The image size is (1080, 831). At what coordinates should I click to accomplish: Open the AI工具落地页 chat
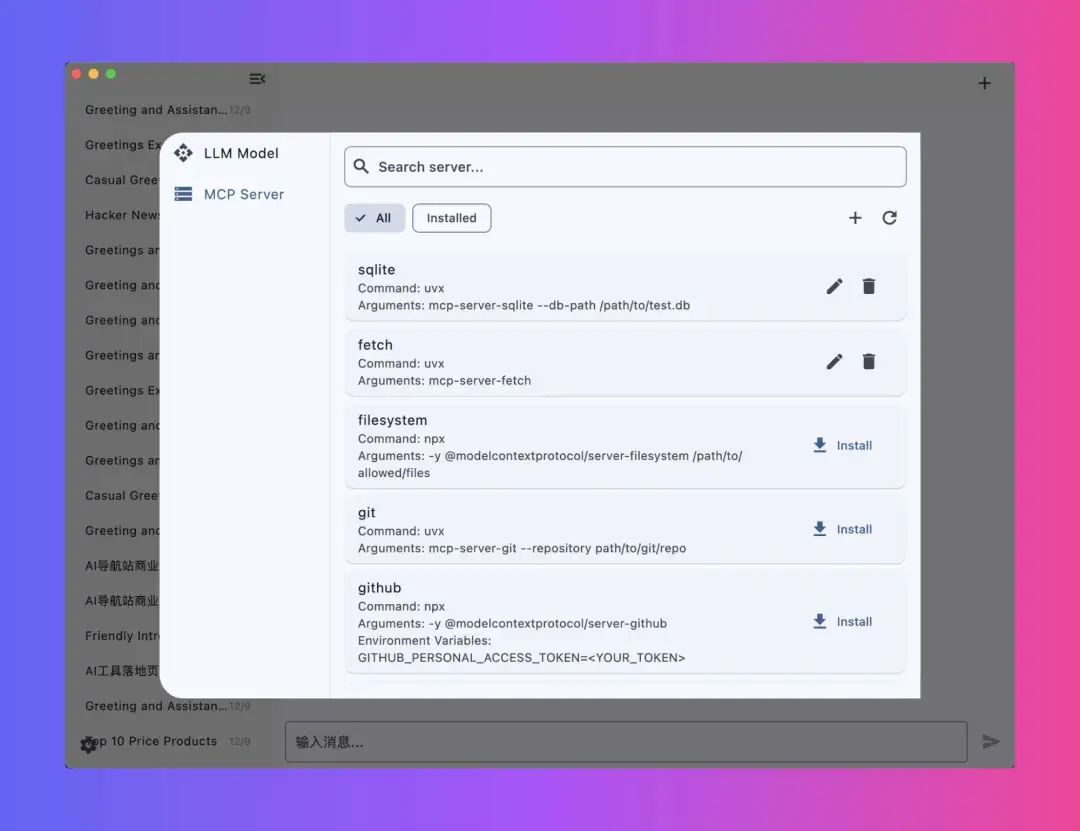[122, 670]
